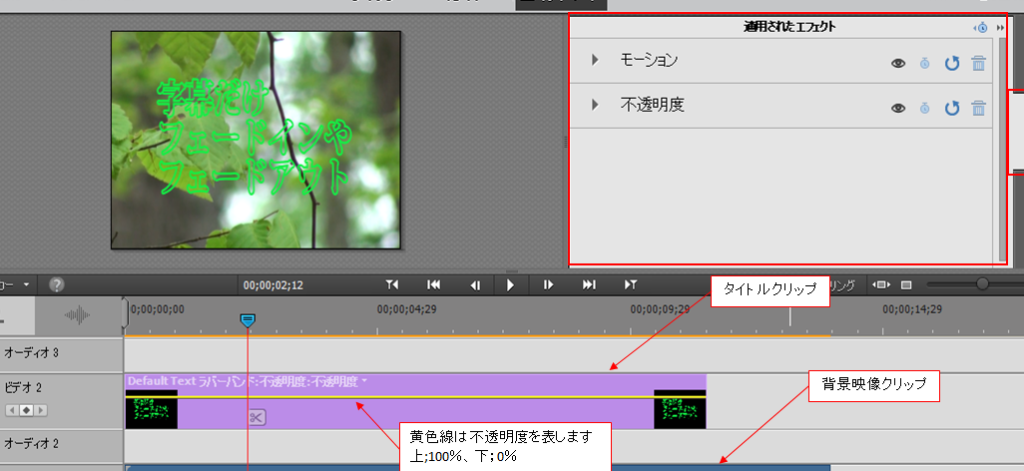Click the zoom-out icon beside zoom slider
Image resolution: width=1024 pixels, height=471 pixels.
pos(906,285)
